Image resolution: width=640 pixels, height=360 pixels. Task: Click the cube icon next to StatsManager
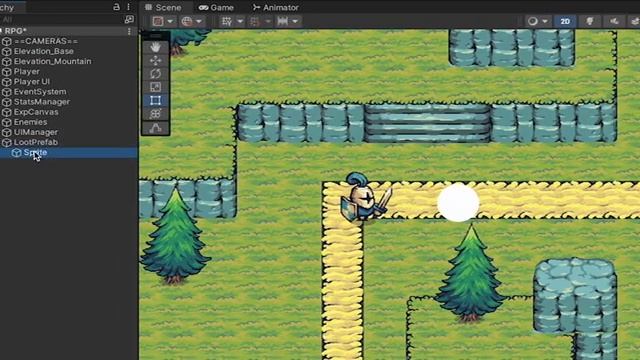tap(7, 102)
